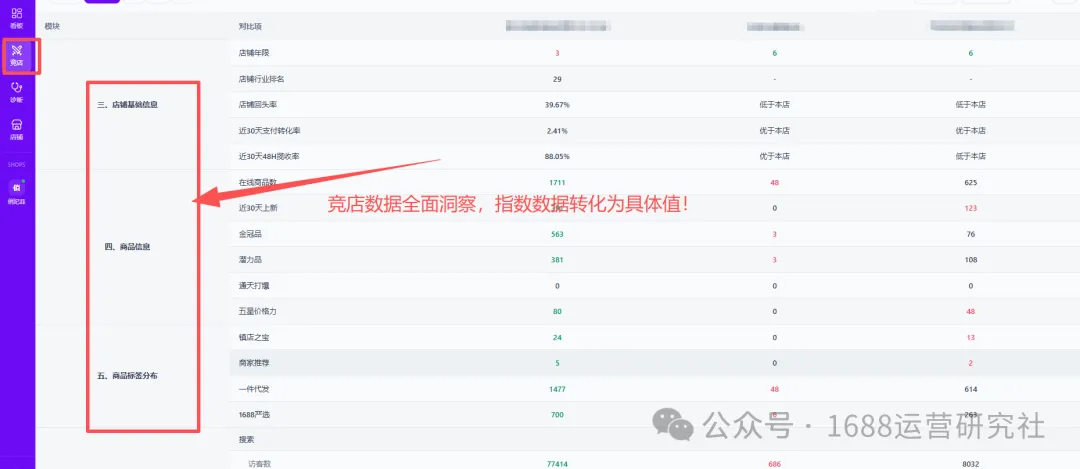Click the green 5 in 商家推荐 row
The image size is (1080, 469).
[557, 363]
